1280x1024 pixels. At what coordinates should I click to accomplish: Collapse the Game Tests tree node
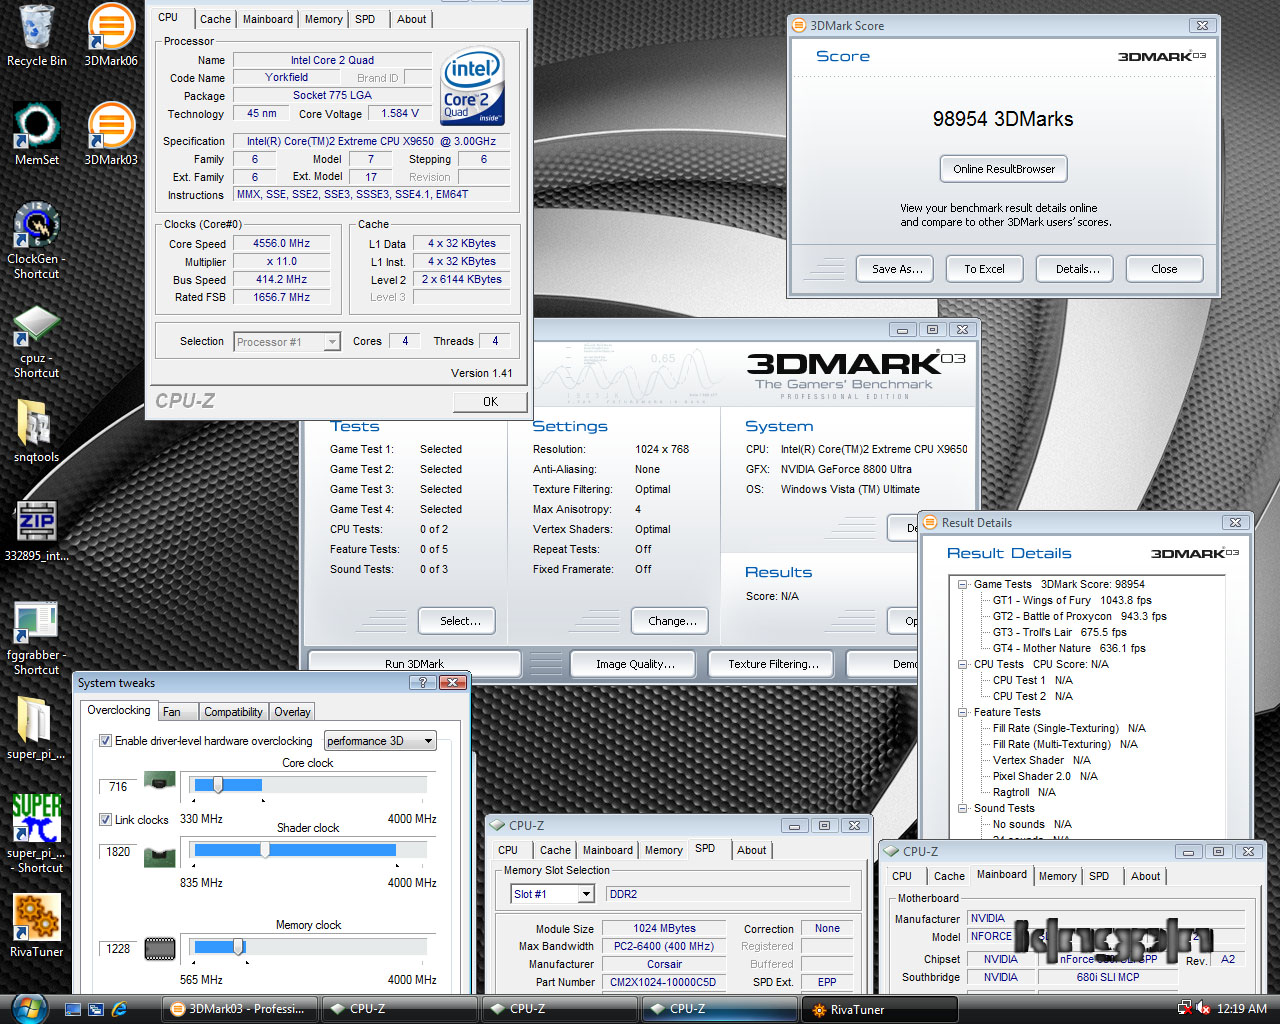tap(962, 584)
